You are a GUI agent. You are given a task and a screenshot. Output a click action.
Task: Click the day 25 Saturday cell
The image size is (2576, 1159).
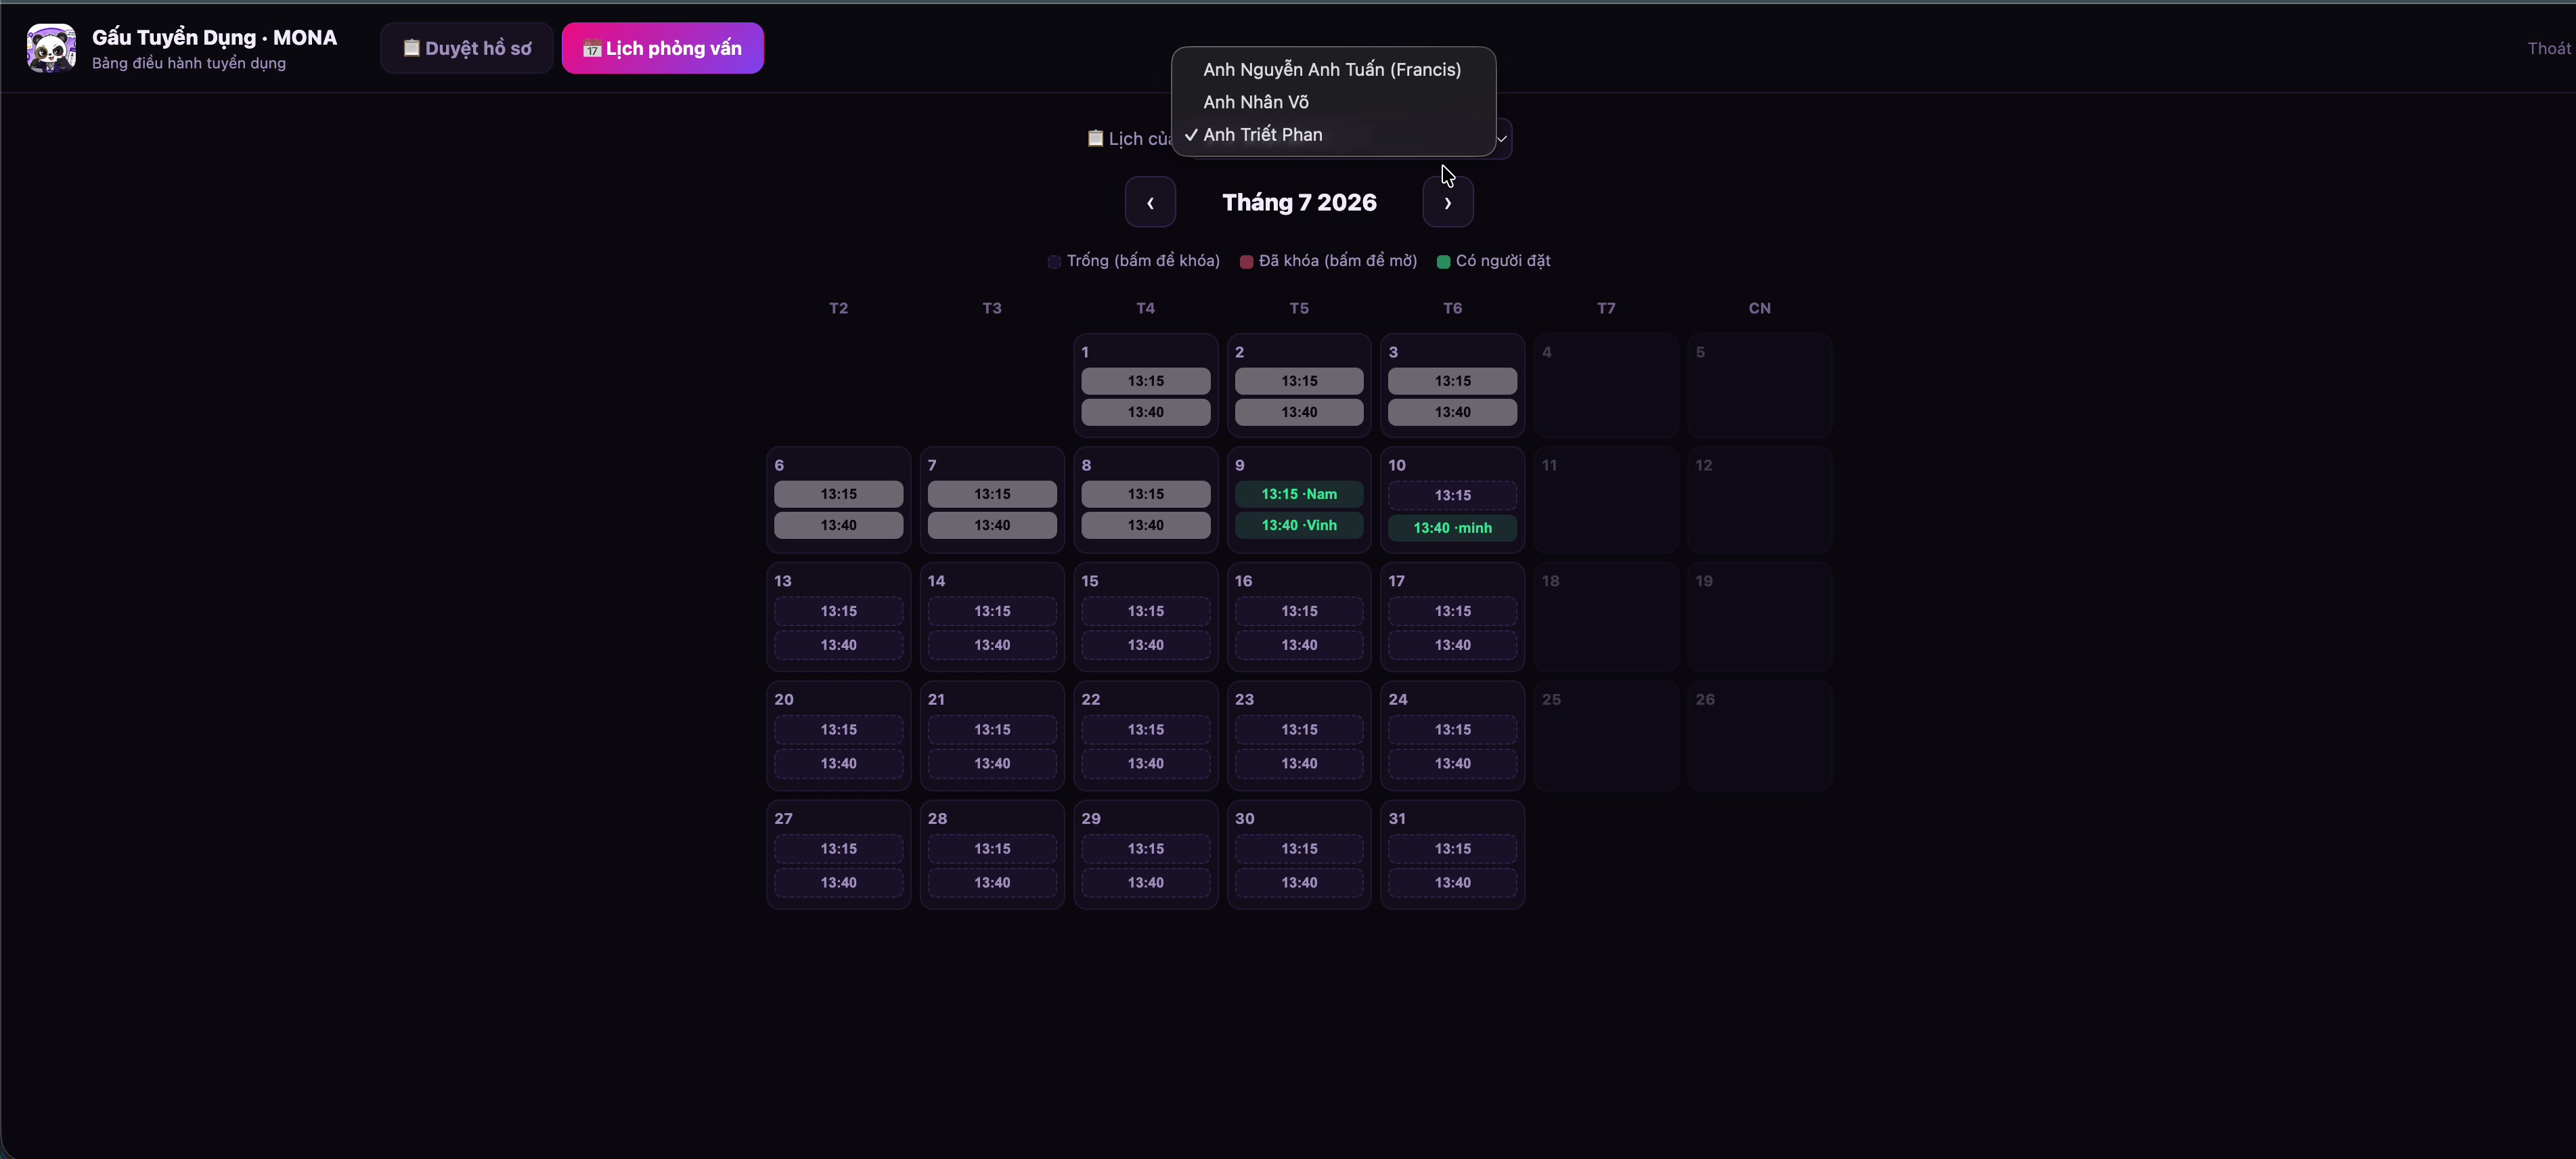1606,736
